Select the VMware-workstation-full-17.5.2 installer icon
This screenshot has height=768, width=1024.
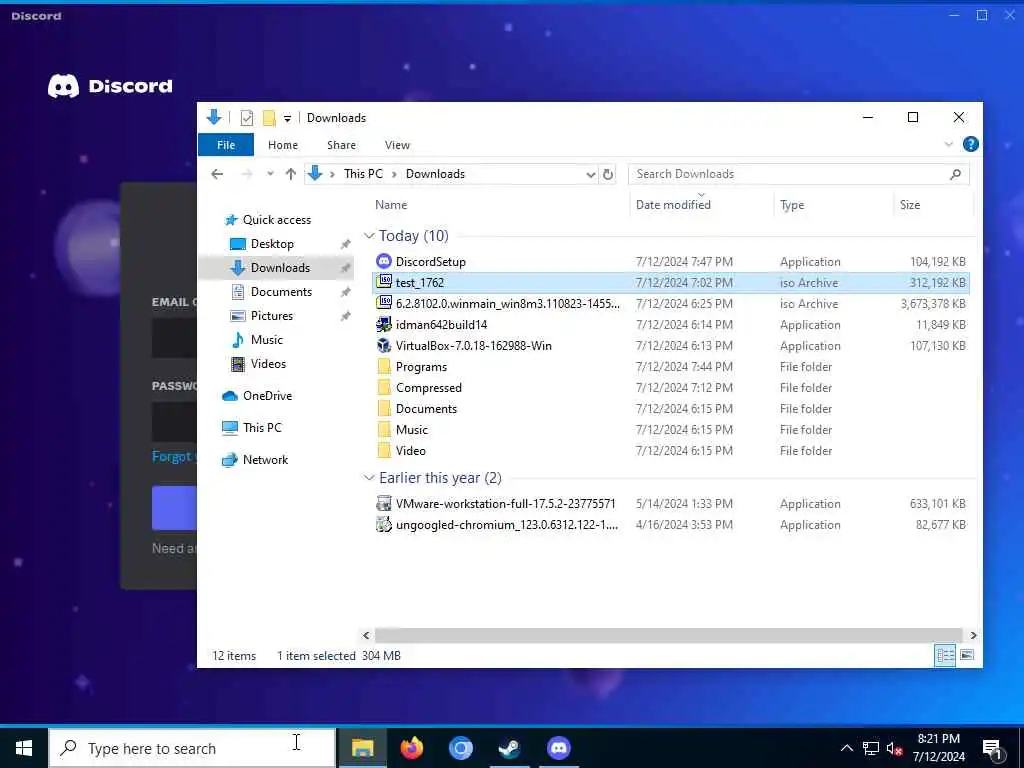[384, 504]
